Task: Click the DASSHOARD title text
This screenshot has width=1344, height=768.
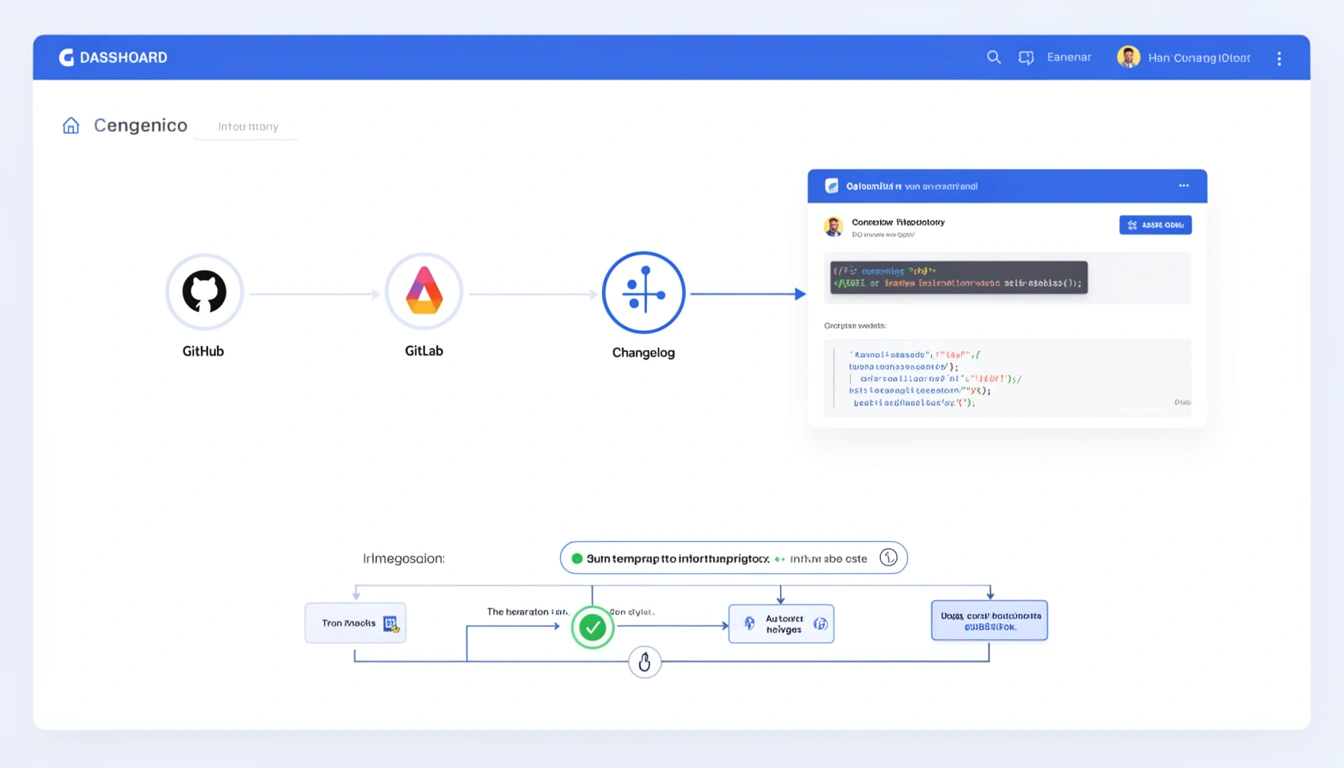Action: pos(123,58)
